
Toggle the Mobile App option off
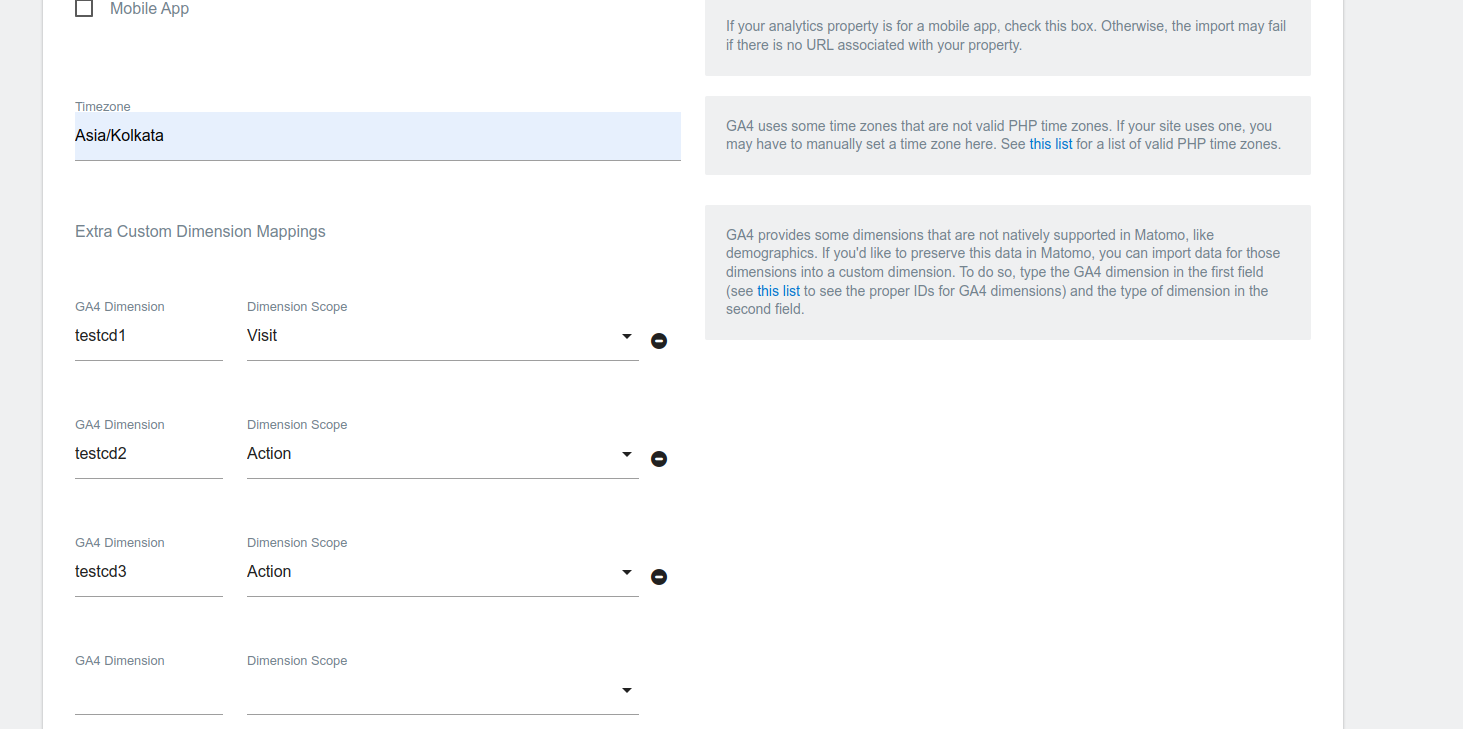tap(84, 8)
